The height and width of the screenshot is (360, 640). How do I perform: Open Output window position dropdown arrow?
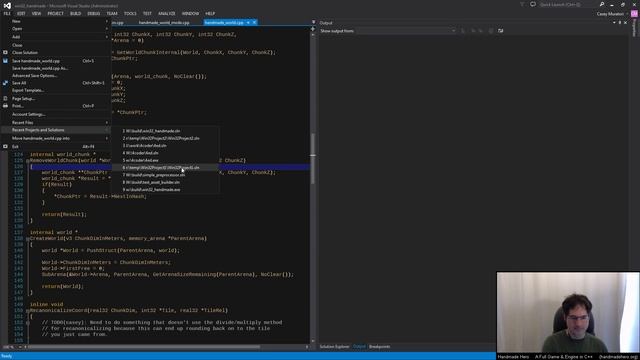(x=614, y=23)
